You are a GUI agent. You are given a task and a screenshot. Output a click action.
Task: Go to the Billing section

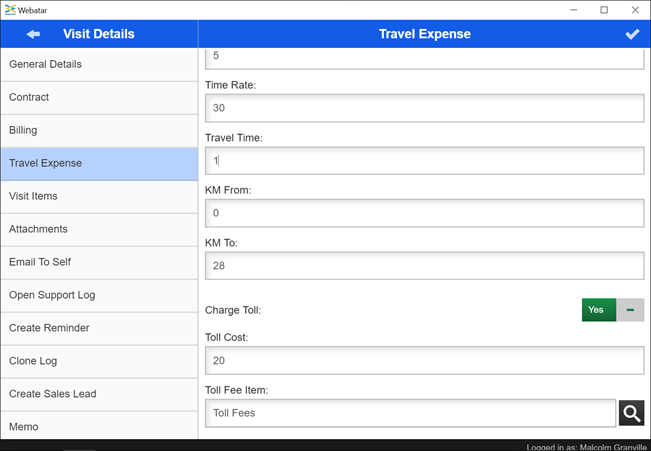pos(98,130)
